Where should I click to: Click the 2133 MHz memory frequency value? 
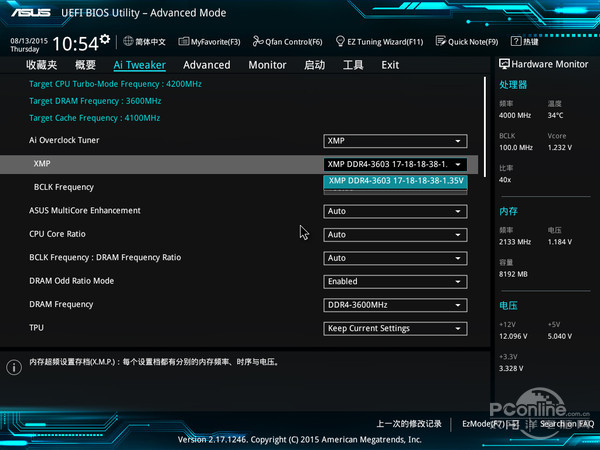(515, 242)
